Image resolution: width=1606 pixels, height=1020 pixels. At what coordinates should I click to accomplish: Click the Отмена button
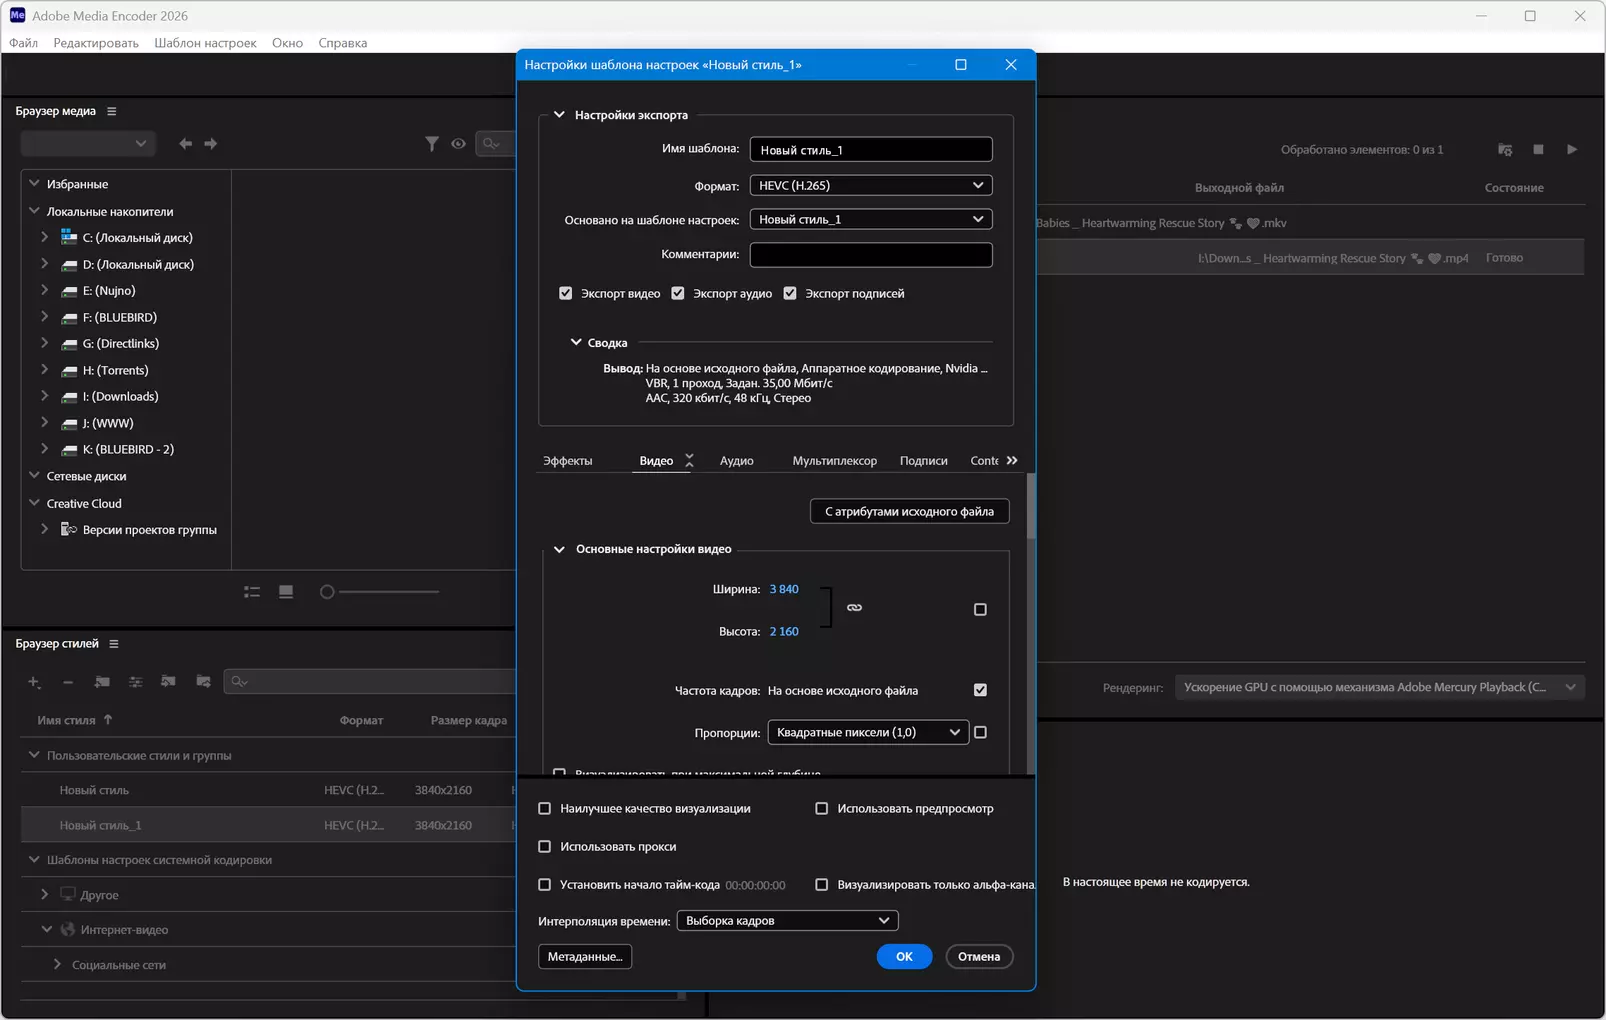coord(979,957)
